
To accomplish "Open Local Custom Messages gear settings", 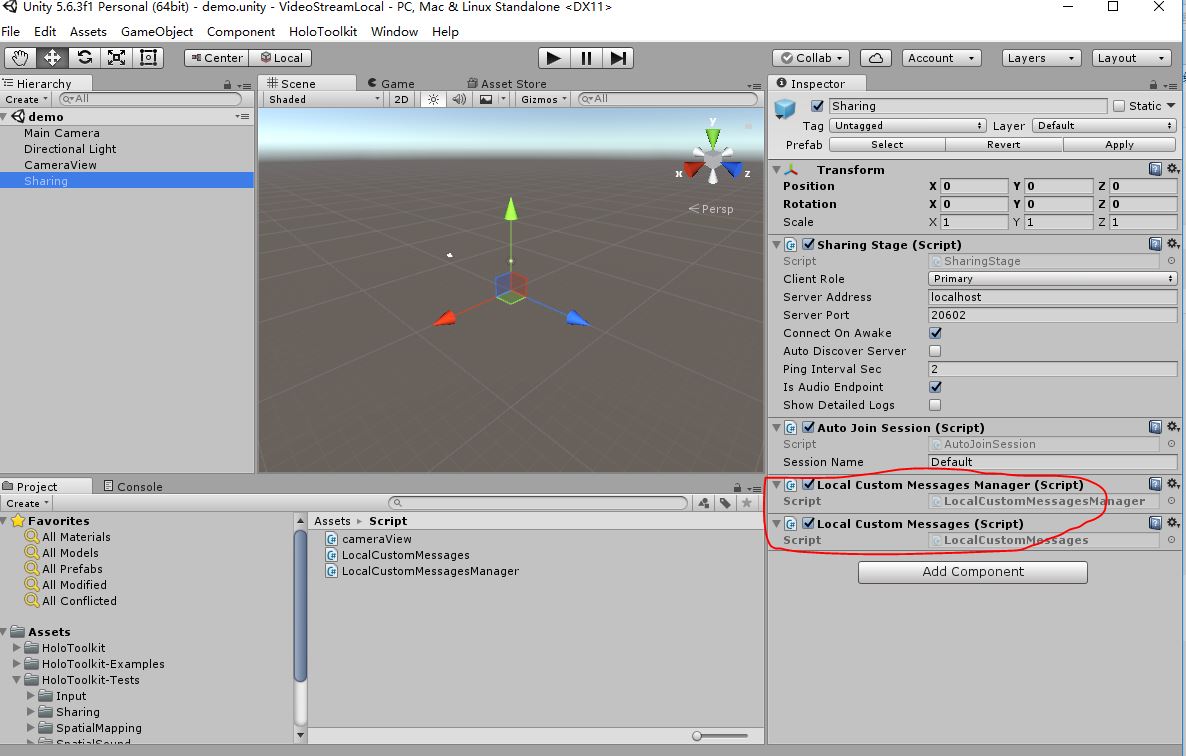I will click(1172, 522).
